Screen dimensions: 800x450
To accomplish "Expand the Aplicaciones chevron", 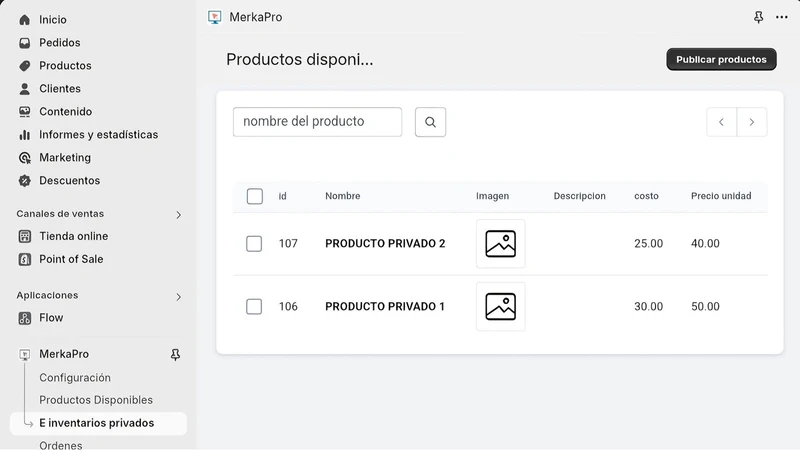I will [x=178, y=296].
